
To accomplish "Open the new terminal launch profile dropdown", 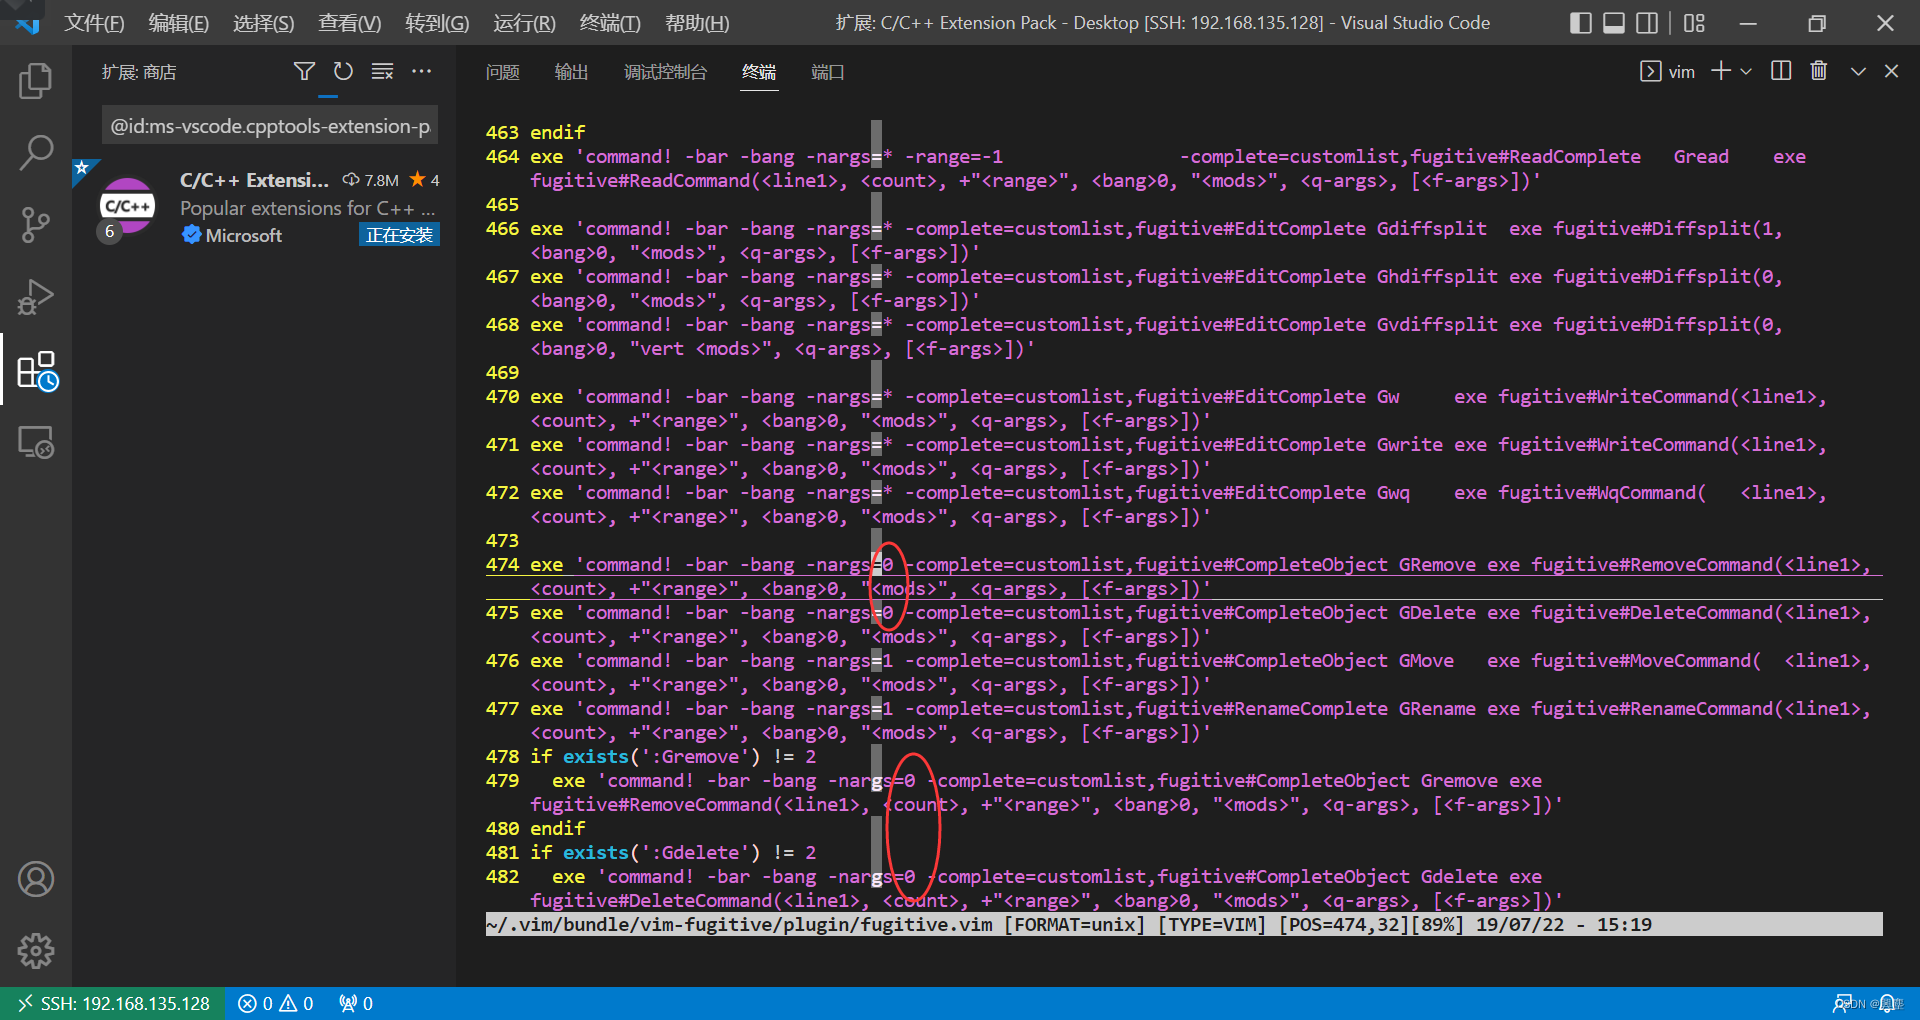I will 1746,71.
